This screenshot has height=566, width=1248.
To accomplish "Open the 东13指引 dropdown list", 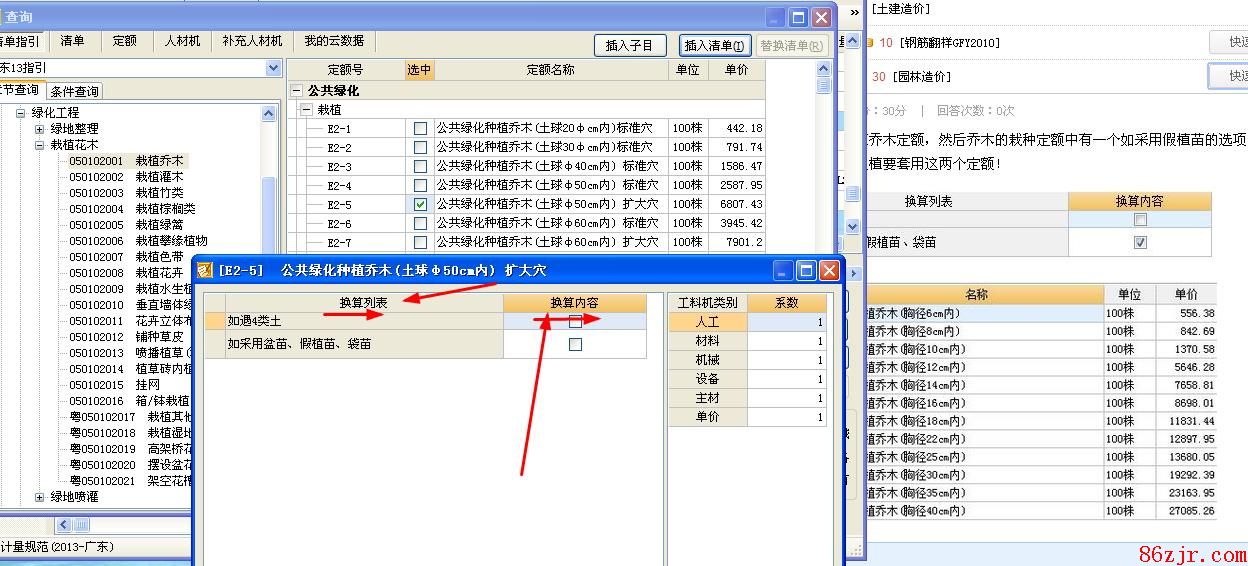I will [x=273, y=68].
